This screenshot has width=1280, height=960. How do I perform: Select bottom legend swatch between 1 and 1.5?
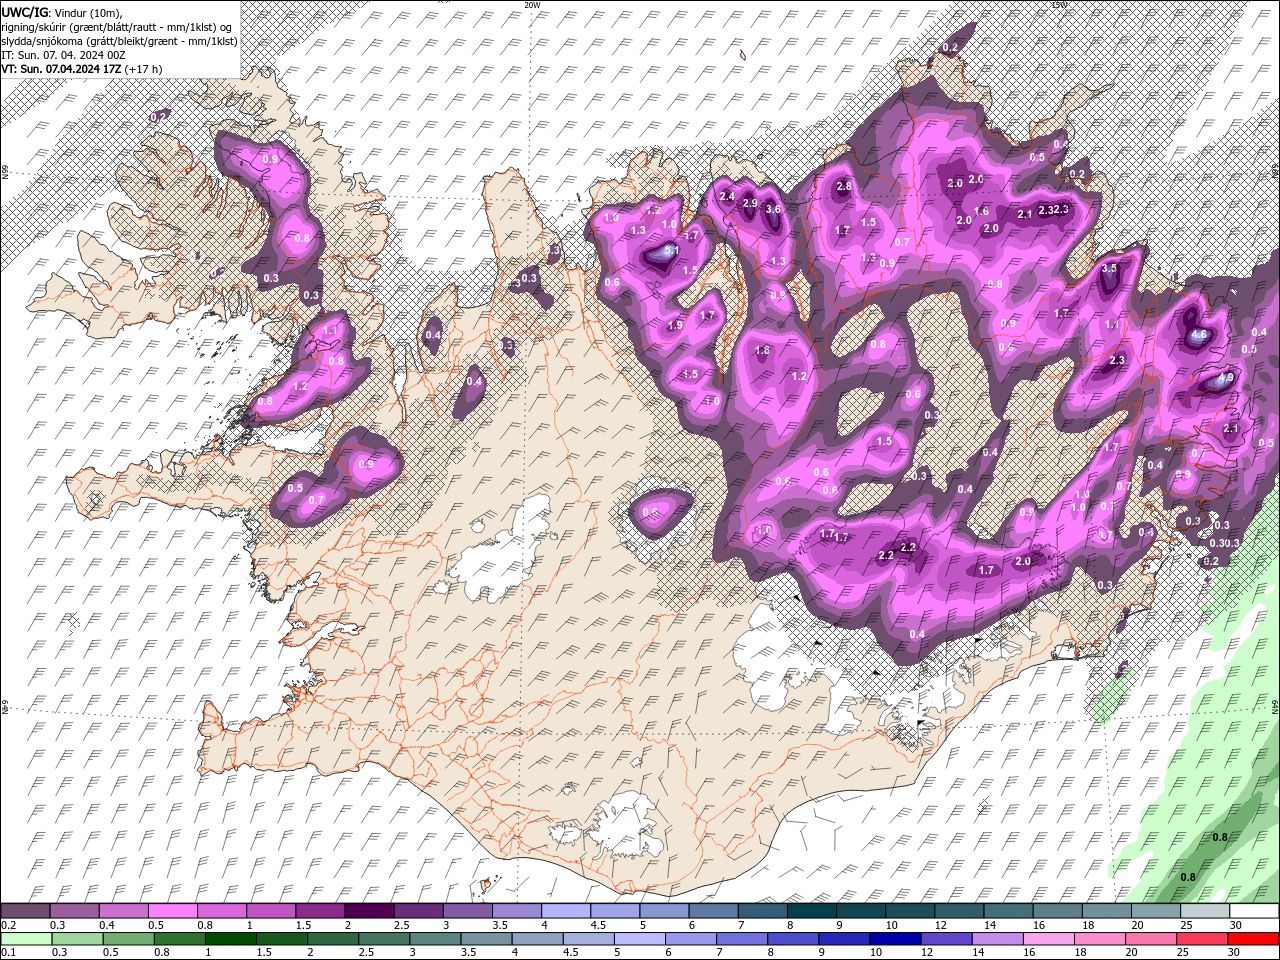(230, 938)
